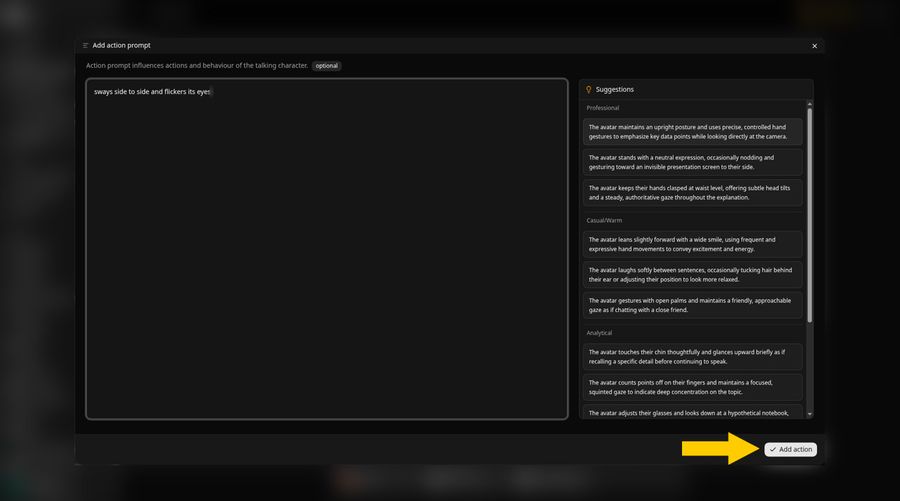The image size is (900, 501).
Task: Click the Suggestions panel scrollbar thumb
Action: click(x=810, y=215)
